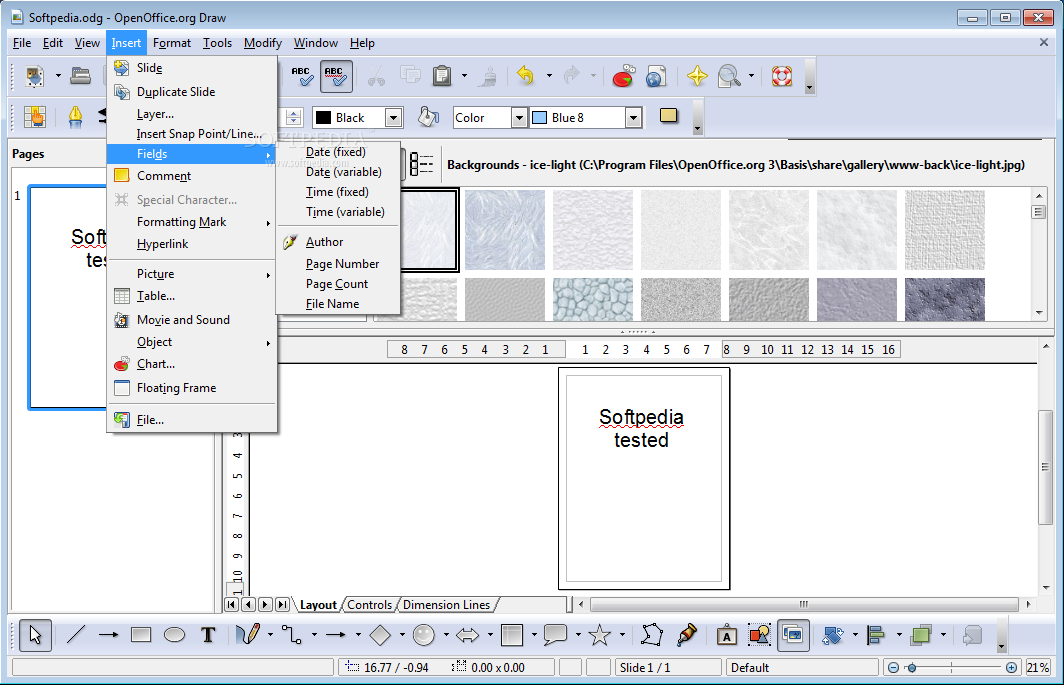The width and height of the screenshot is (1064, 685).
Task: Toggle AutoSpellcheck button
Action: coord(335,75)
